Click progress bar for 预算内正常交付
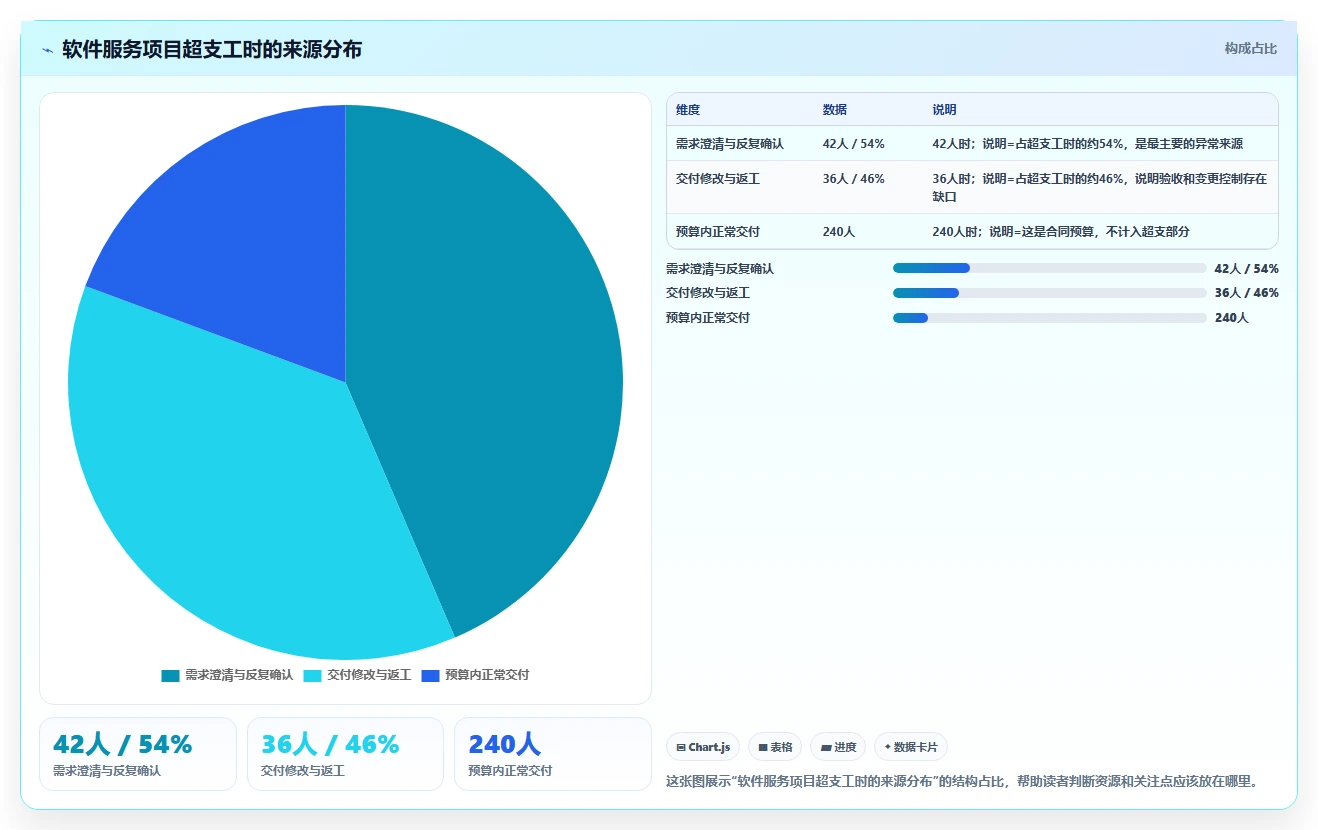 click(x=1050, y=318)
